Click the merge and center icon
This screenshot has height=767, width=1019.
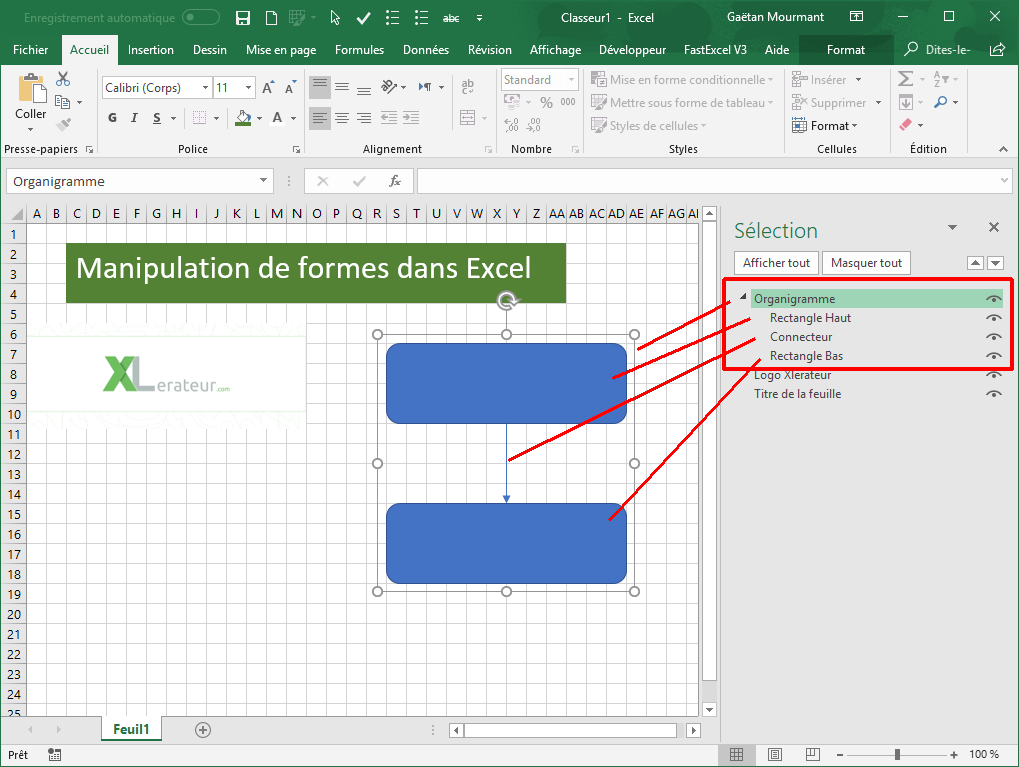[467, 118]
